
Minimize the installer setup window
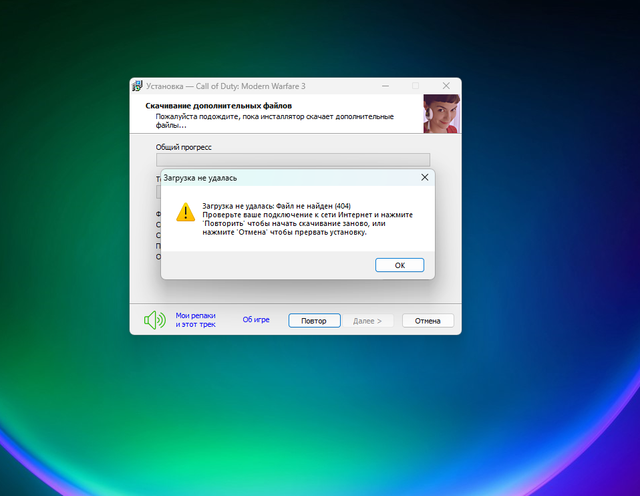[385, 86]
